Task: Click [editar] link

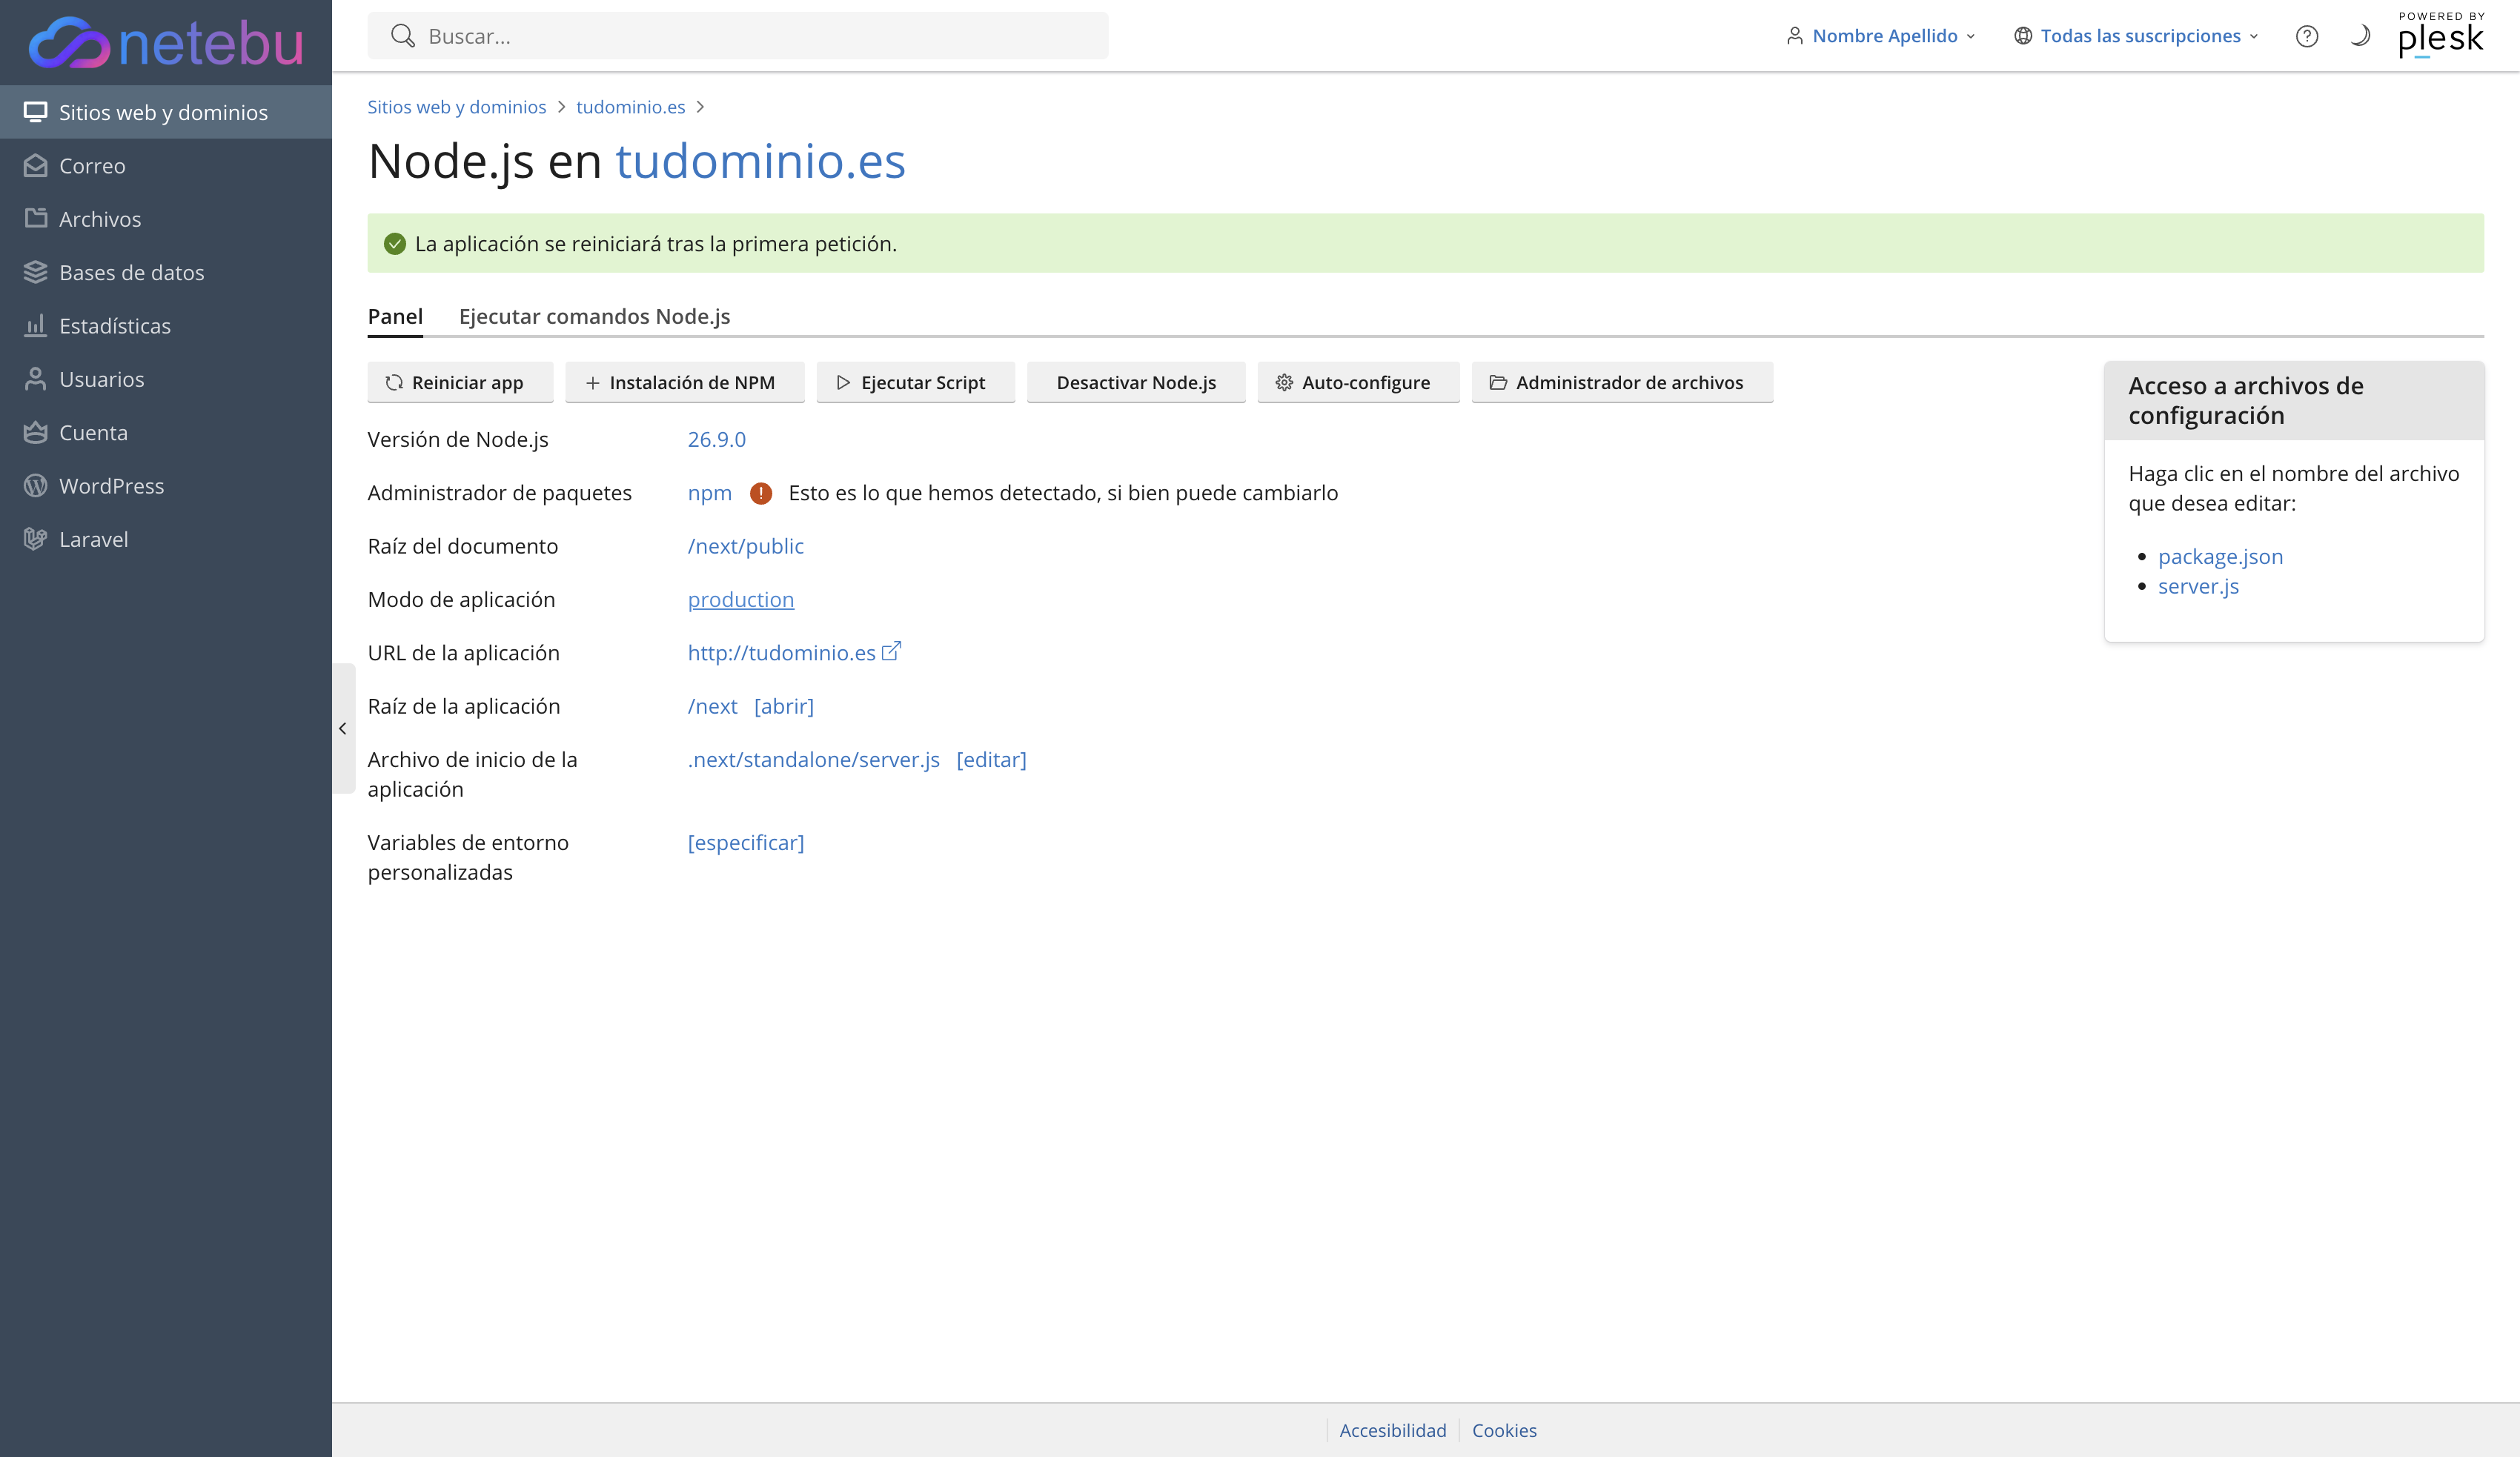Action: tap(991, 759)
